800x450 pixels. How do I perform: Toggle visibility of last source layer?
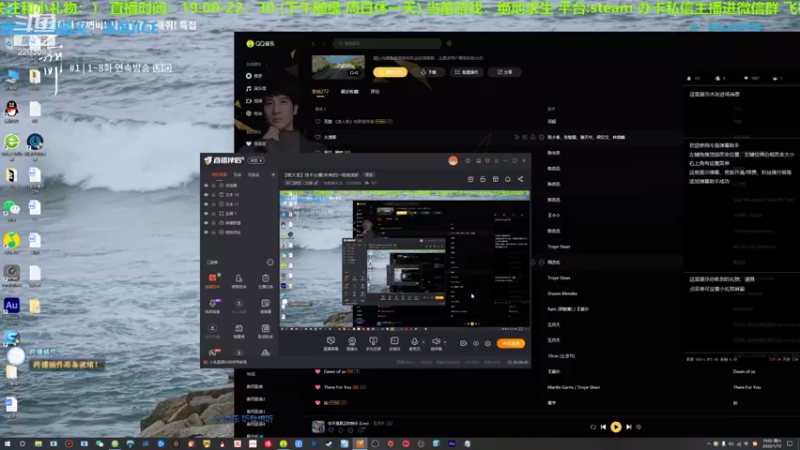pos(206,232)
